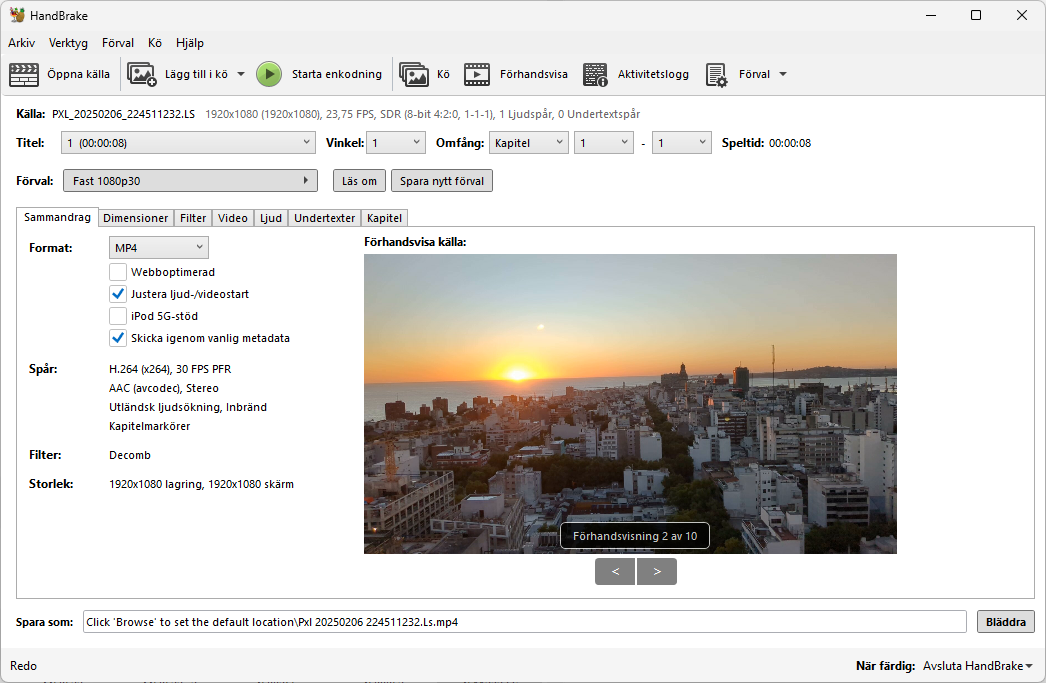Click the Bläddra button
The height and width of the screenshot is (683, 1046).
pos(1005,622)
